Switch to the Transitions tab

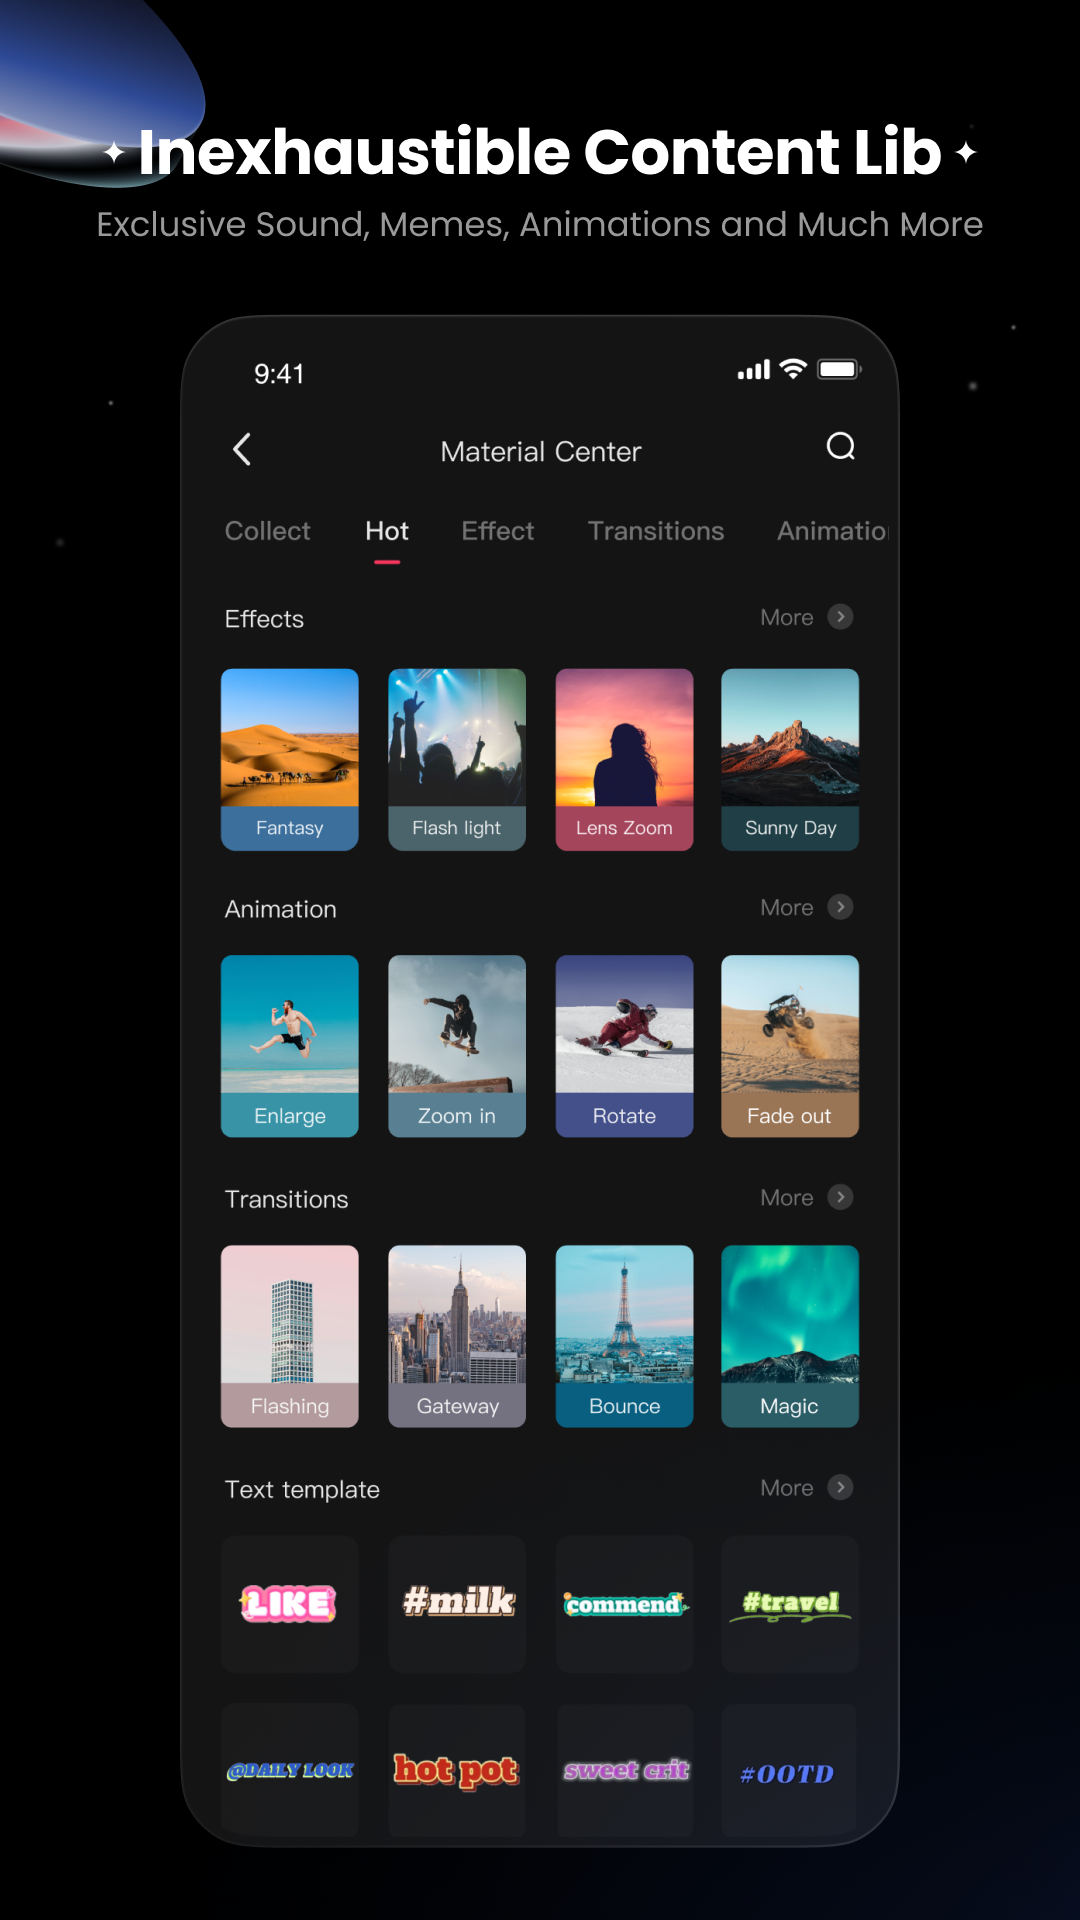(x=655, y=531)
